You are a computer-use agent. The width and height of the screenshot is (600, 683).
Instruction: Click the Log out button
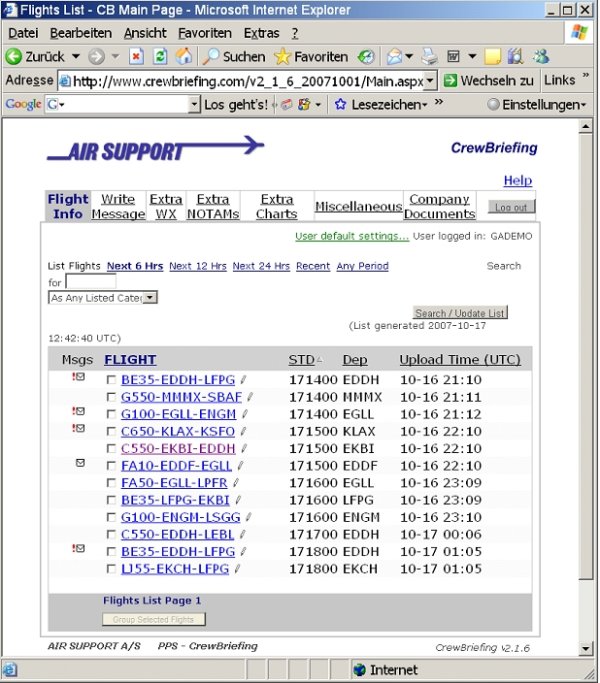pos(512,207)
